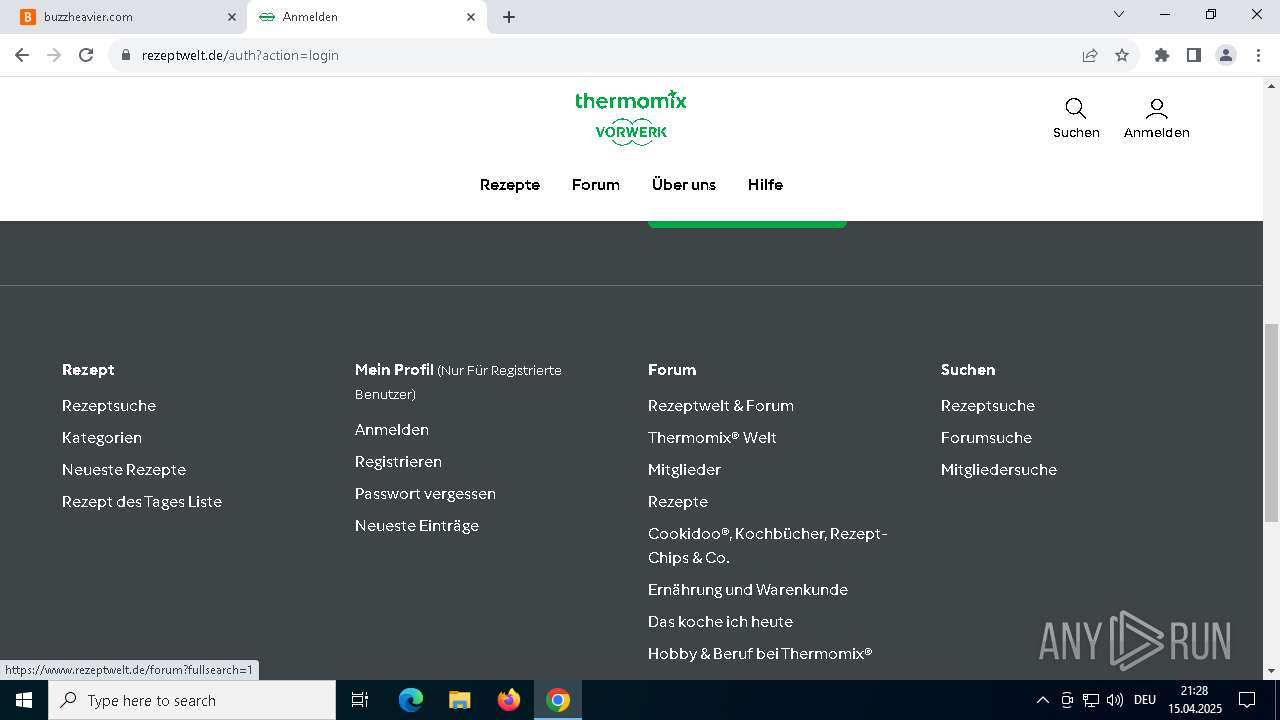Viewport: 1280px width, 720px height.
Task: Open Cookidoo®, Kochbücher, Rezept-Chips link
Action: 768,546
